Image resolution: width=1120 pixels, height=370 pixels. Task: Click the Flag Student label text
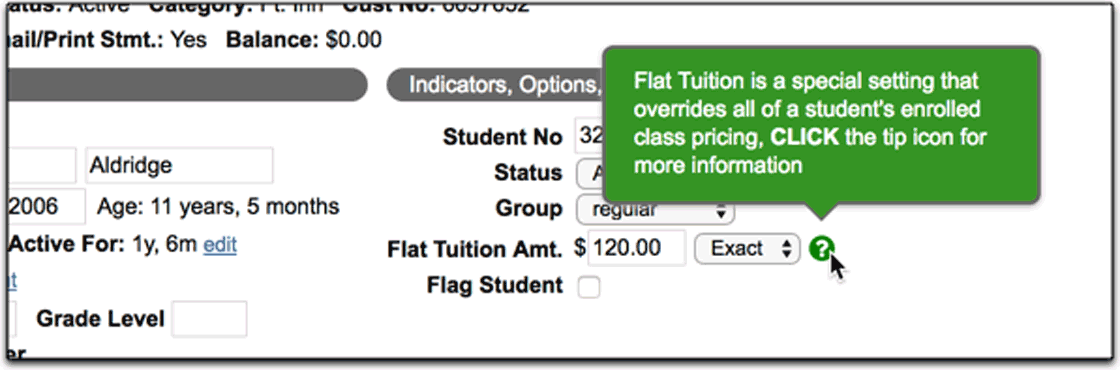[495, 285]
